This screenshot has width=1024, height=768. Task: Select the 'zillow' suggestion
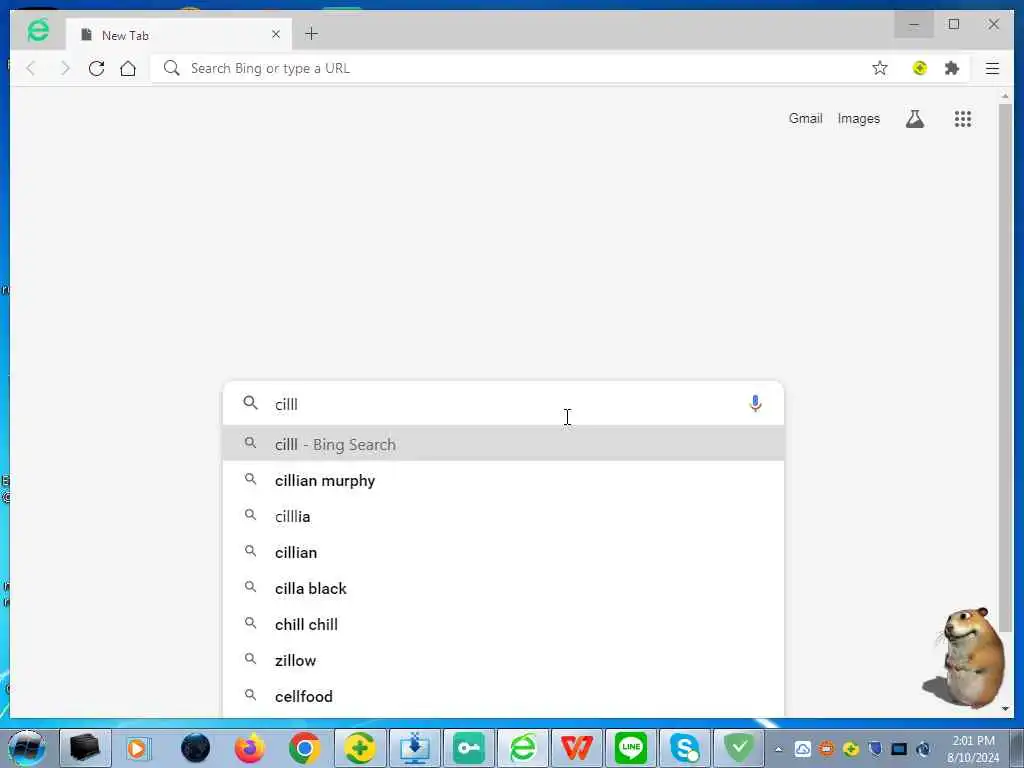(x=503, y=660)
